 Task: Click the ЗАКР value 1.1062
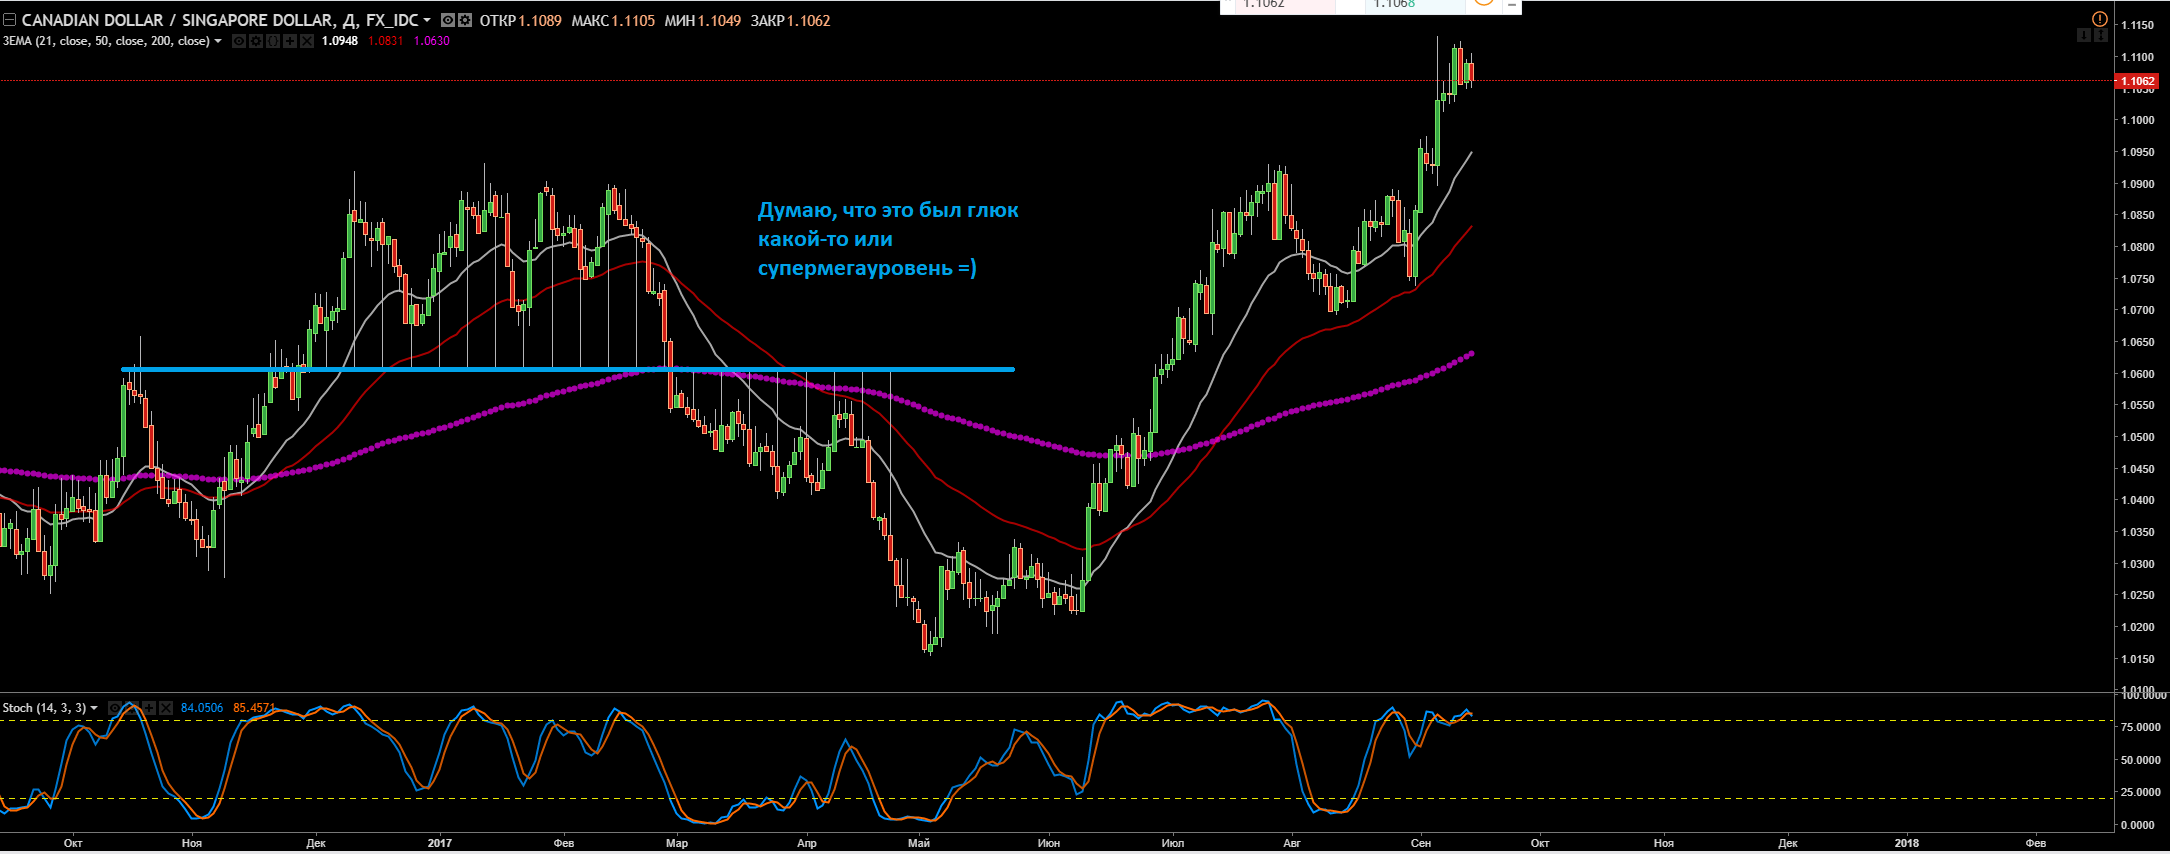coord(808,20)
